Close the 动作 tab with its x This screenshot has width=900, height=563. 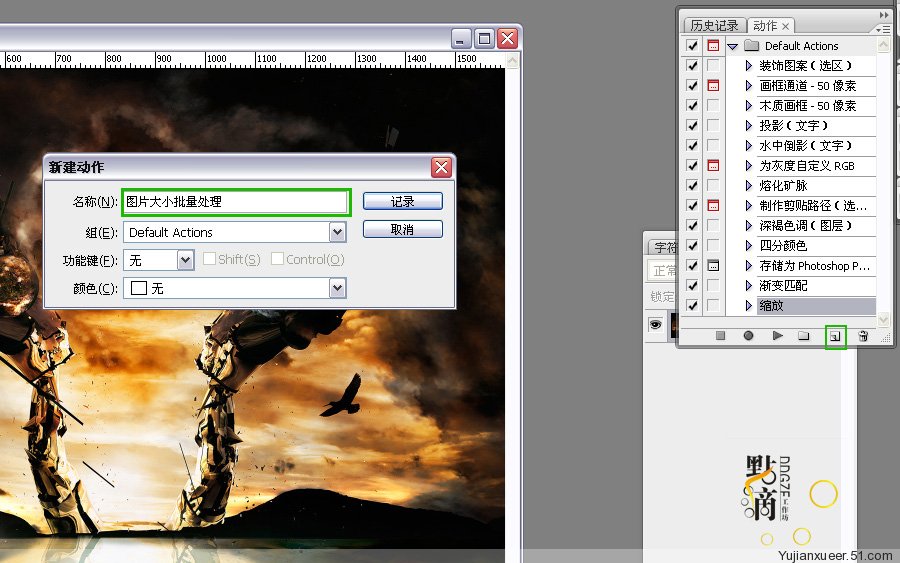[x=785, y=26]
